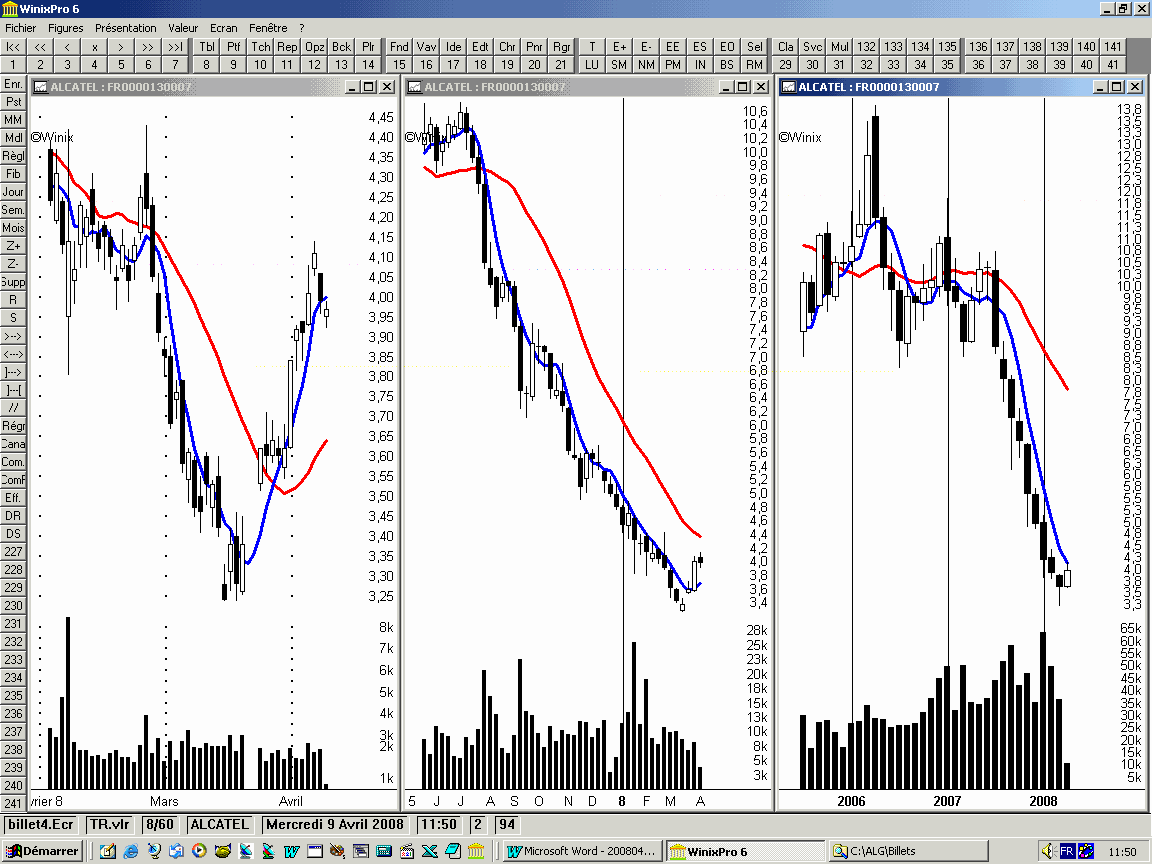This screenshot has width=1152, height=864.
Task: Launch Internet Explorer from quick launch
Action: tap(131, 851)
